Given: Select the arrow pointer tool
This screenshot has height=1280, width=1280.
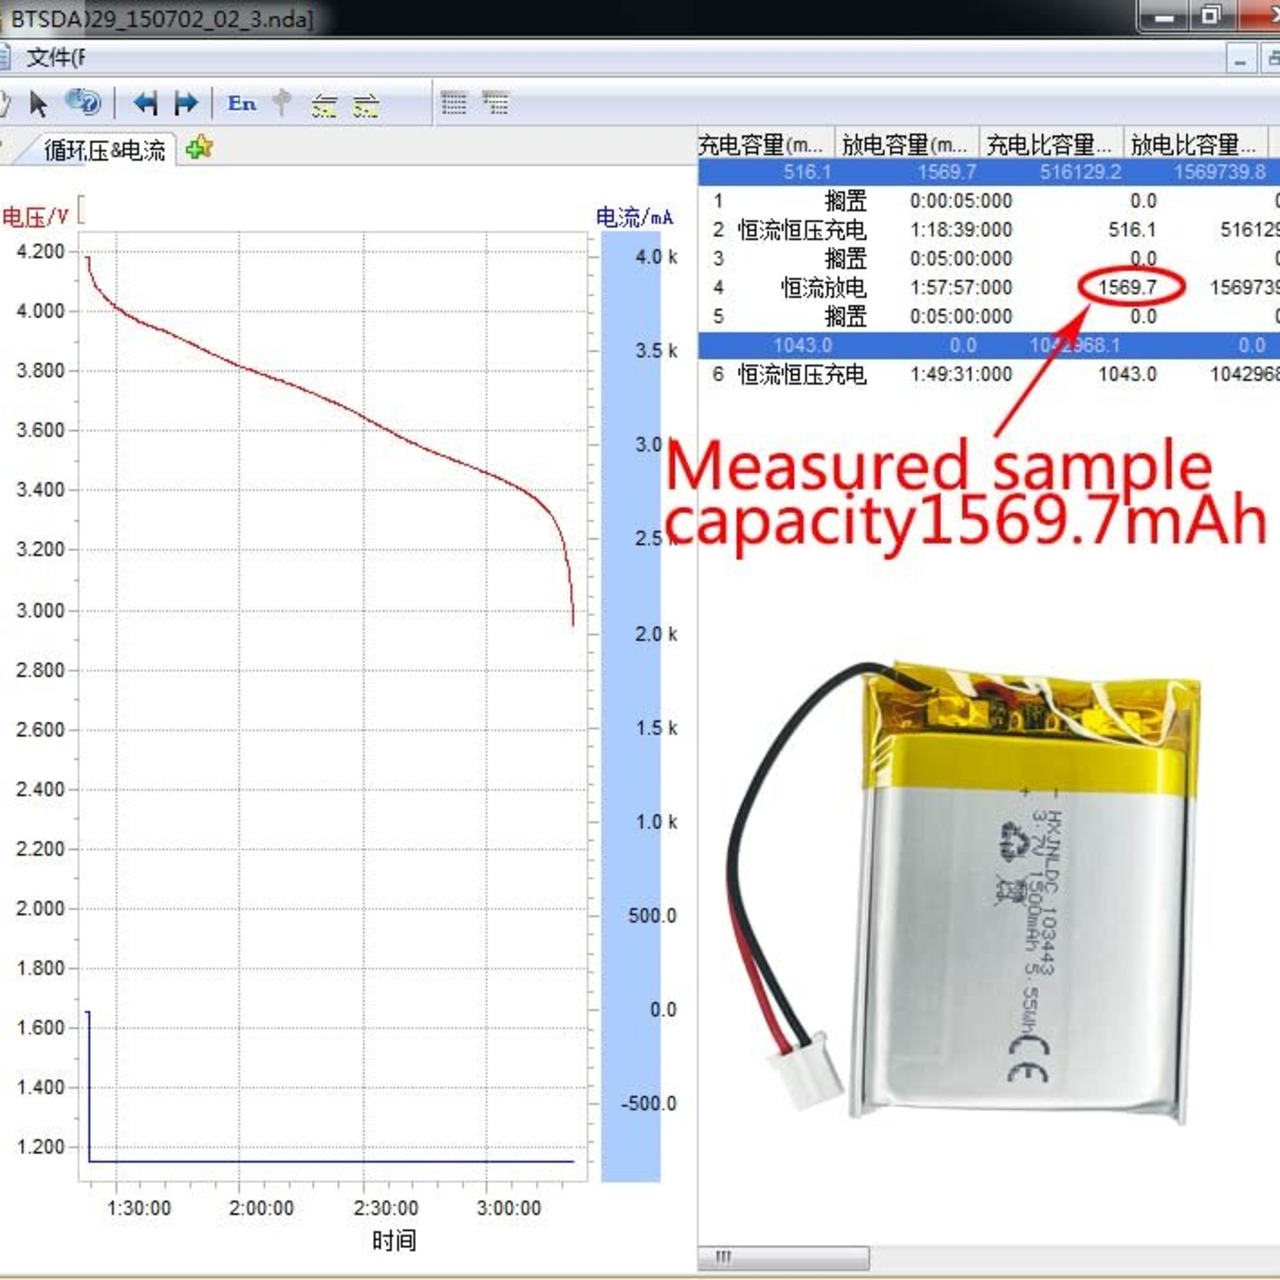Looking at the screenshot, I should tap(39, 104).
